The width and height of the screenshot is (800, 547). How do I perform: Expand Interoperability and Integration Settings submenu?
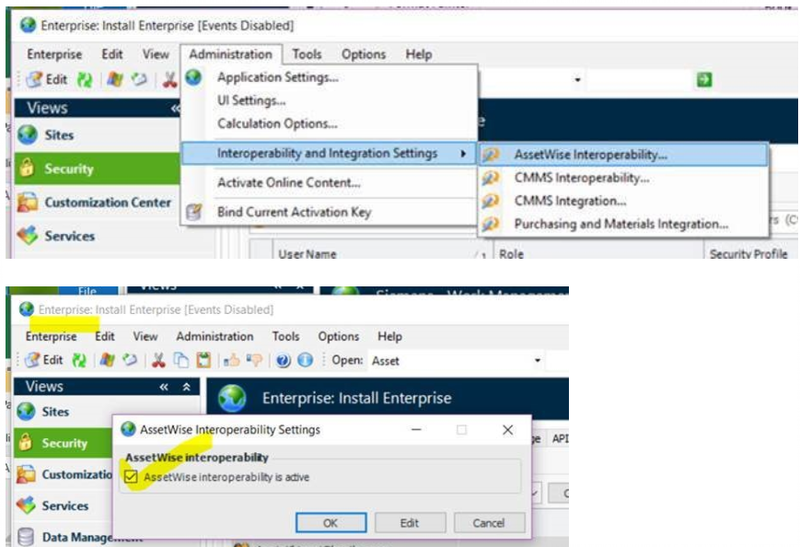click(x=329, y=153)
